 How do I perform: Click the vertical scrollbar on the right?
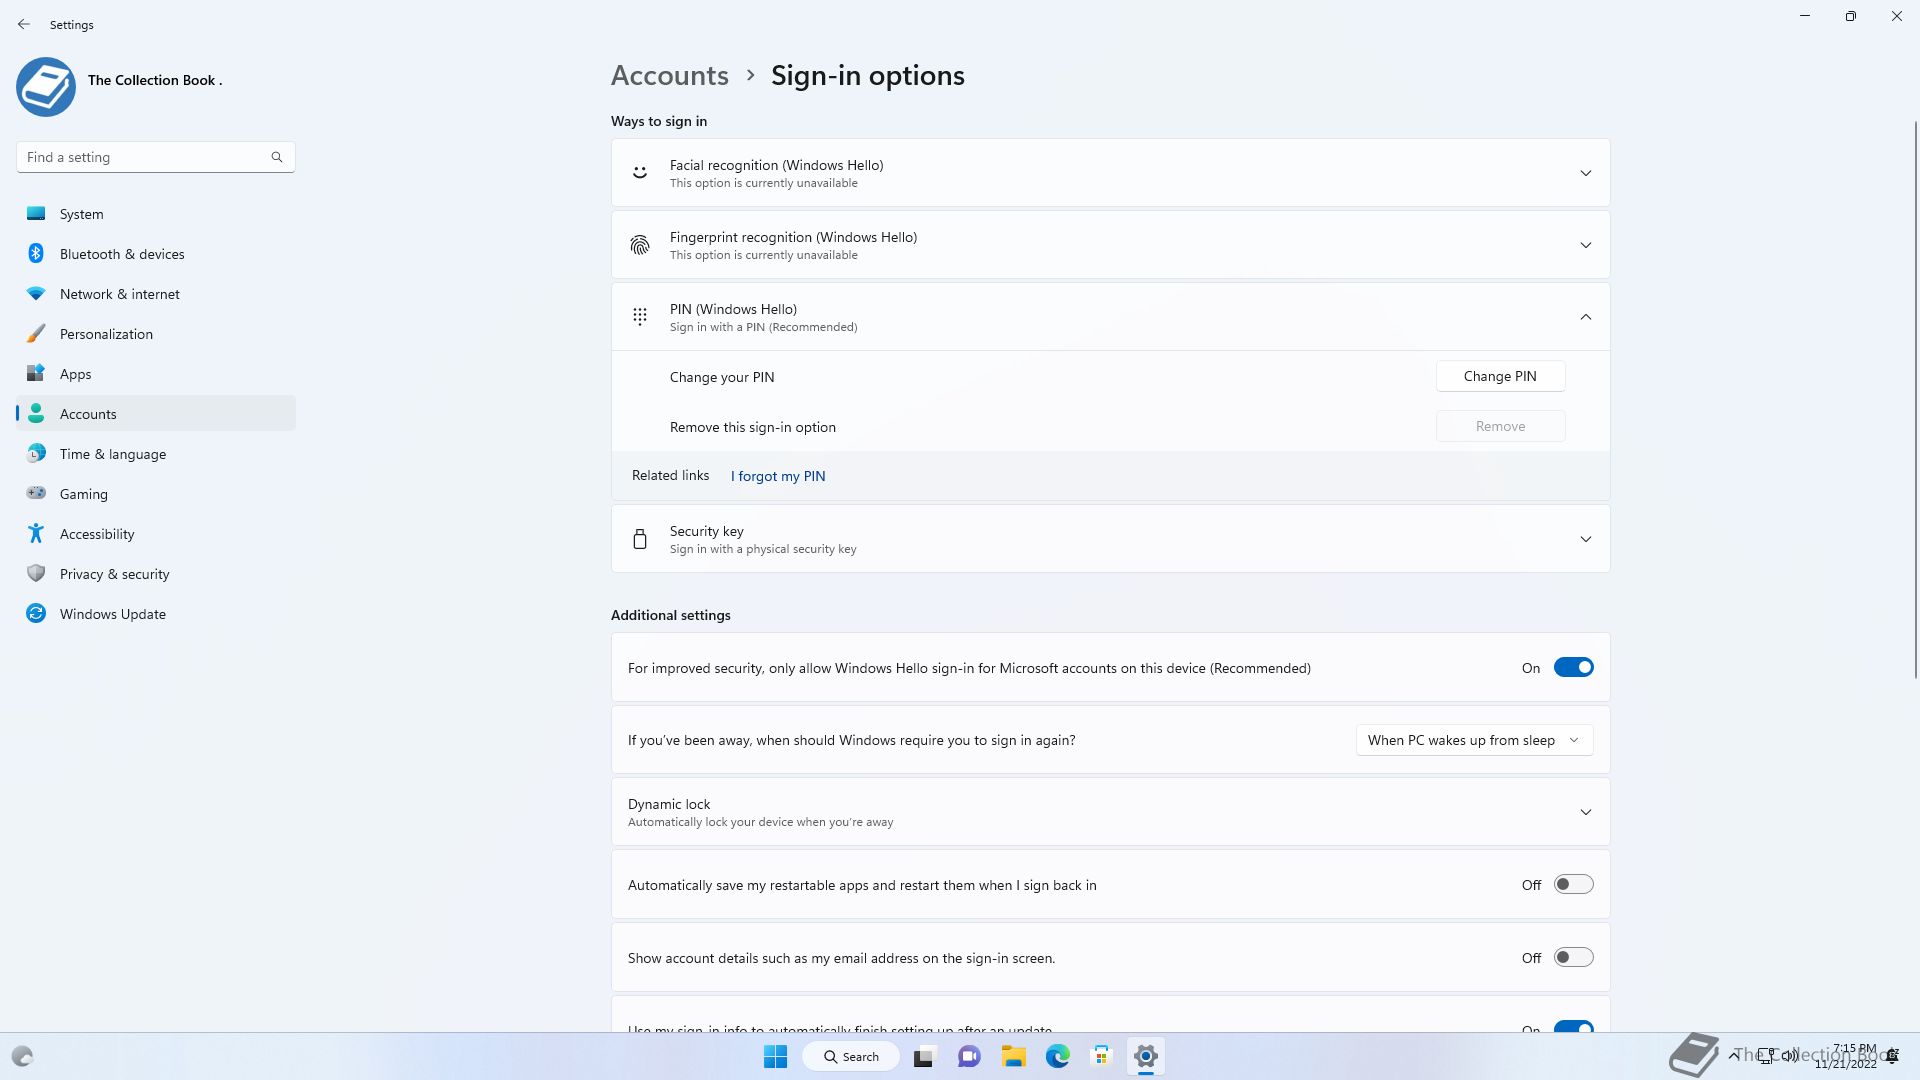pos(1916,400)
